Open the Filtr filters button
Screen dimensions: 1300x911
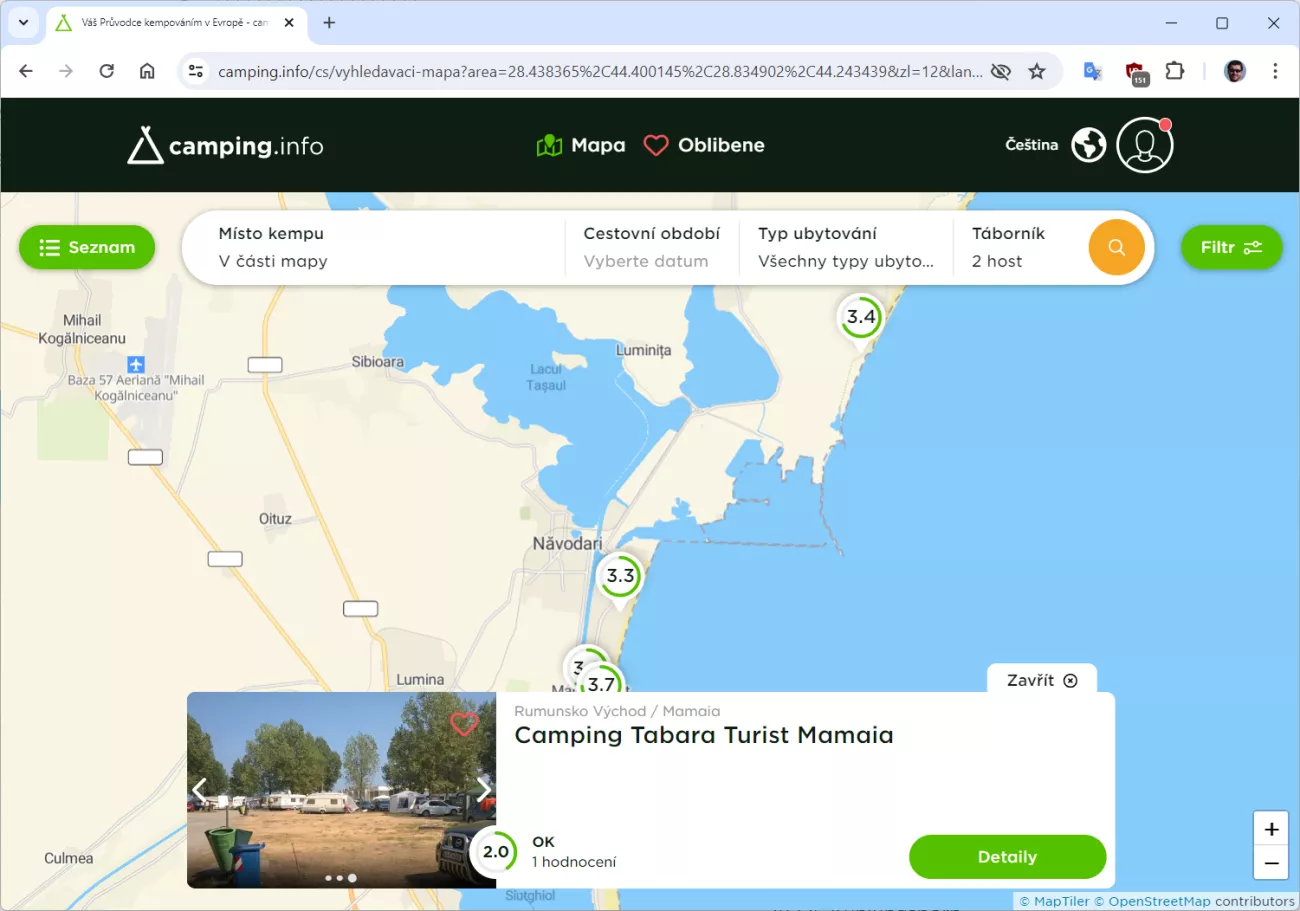1231,247
